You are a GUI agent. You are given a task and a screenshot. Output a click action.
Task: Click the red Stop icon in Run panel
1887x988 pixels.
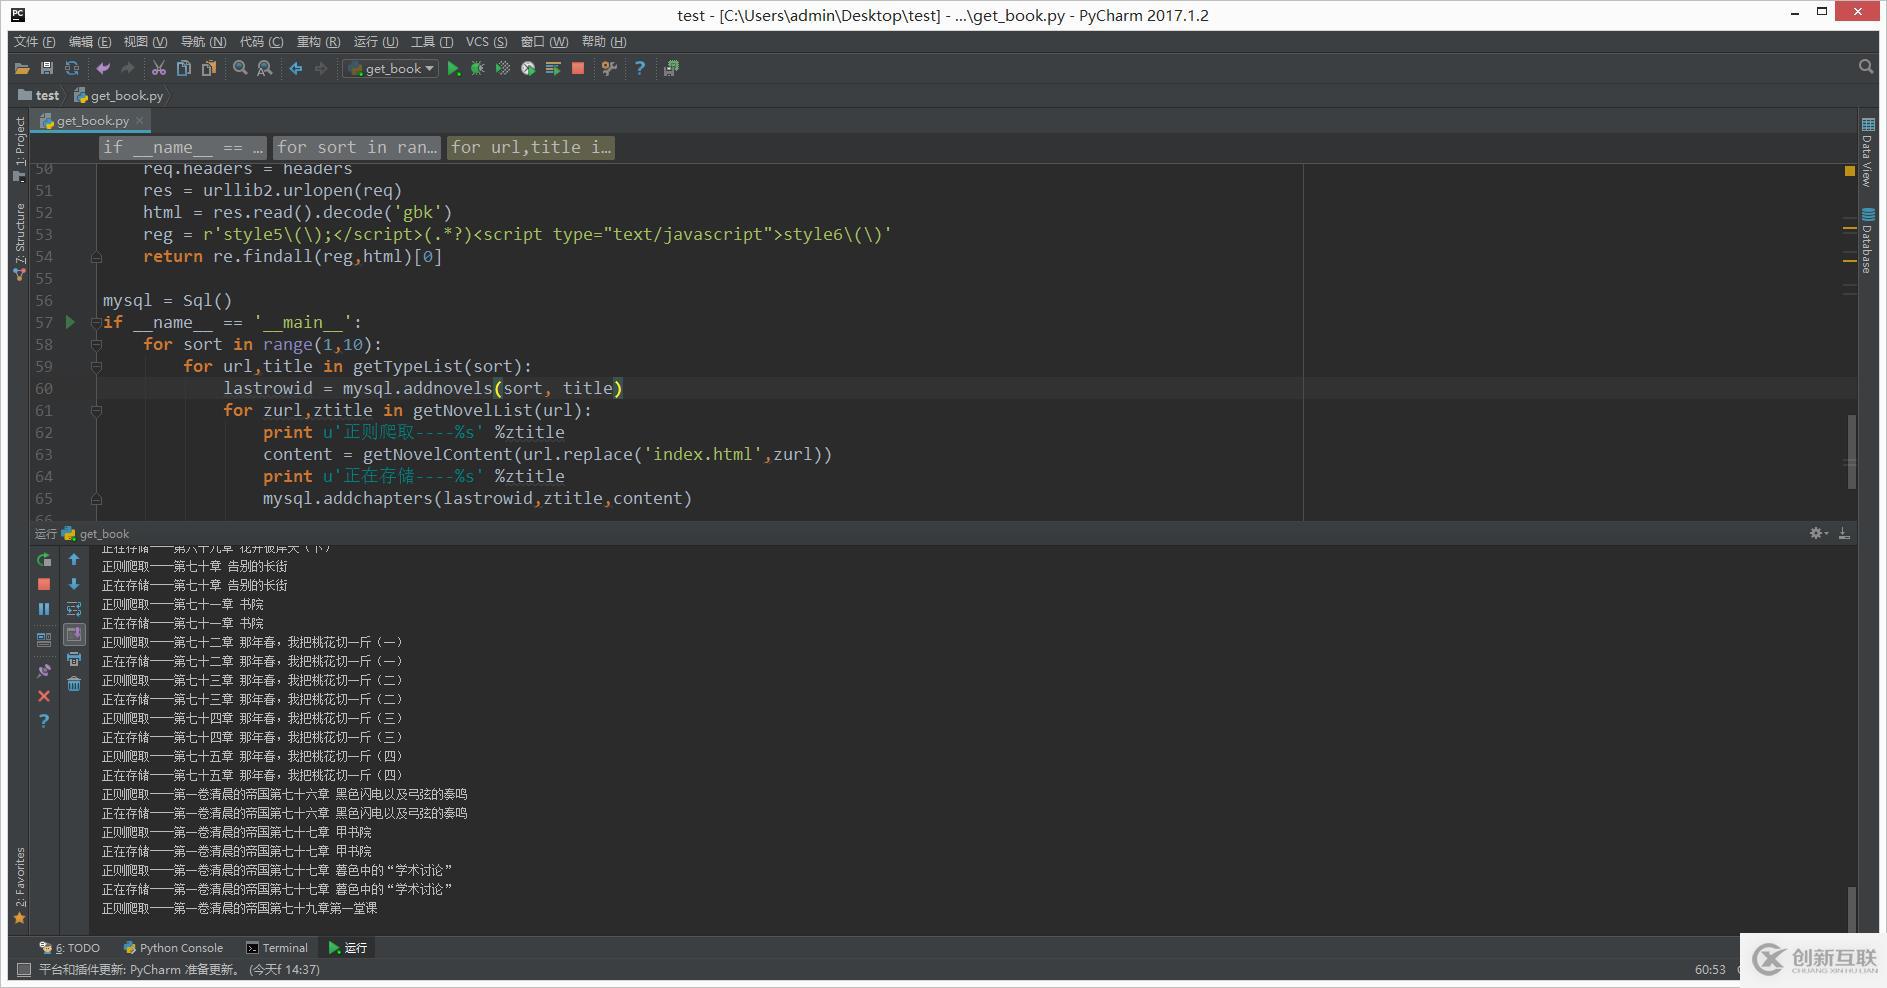(x=44, y=584)
